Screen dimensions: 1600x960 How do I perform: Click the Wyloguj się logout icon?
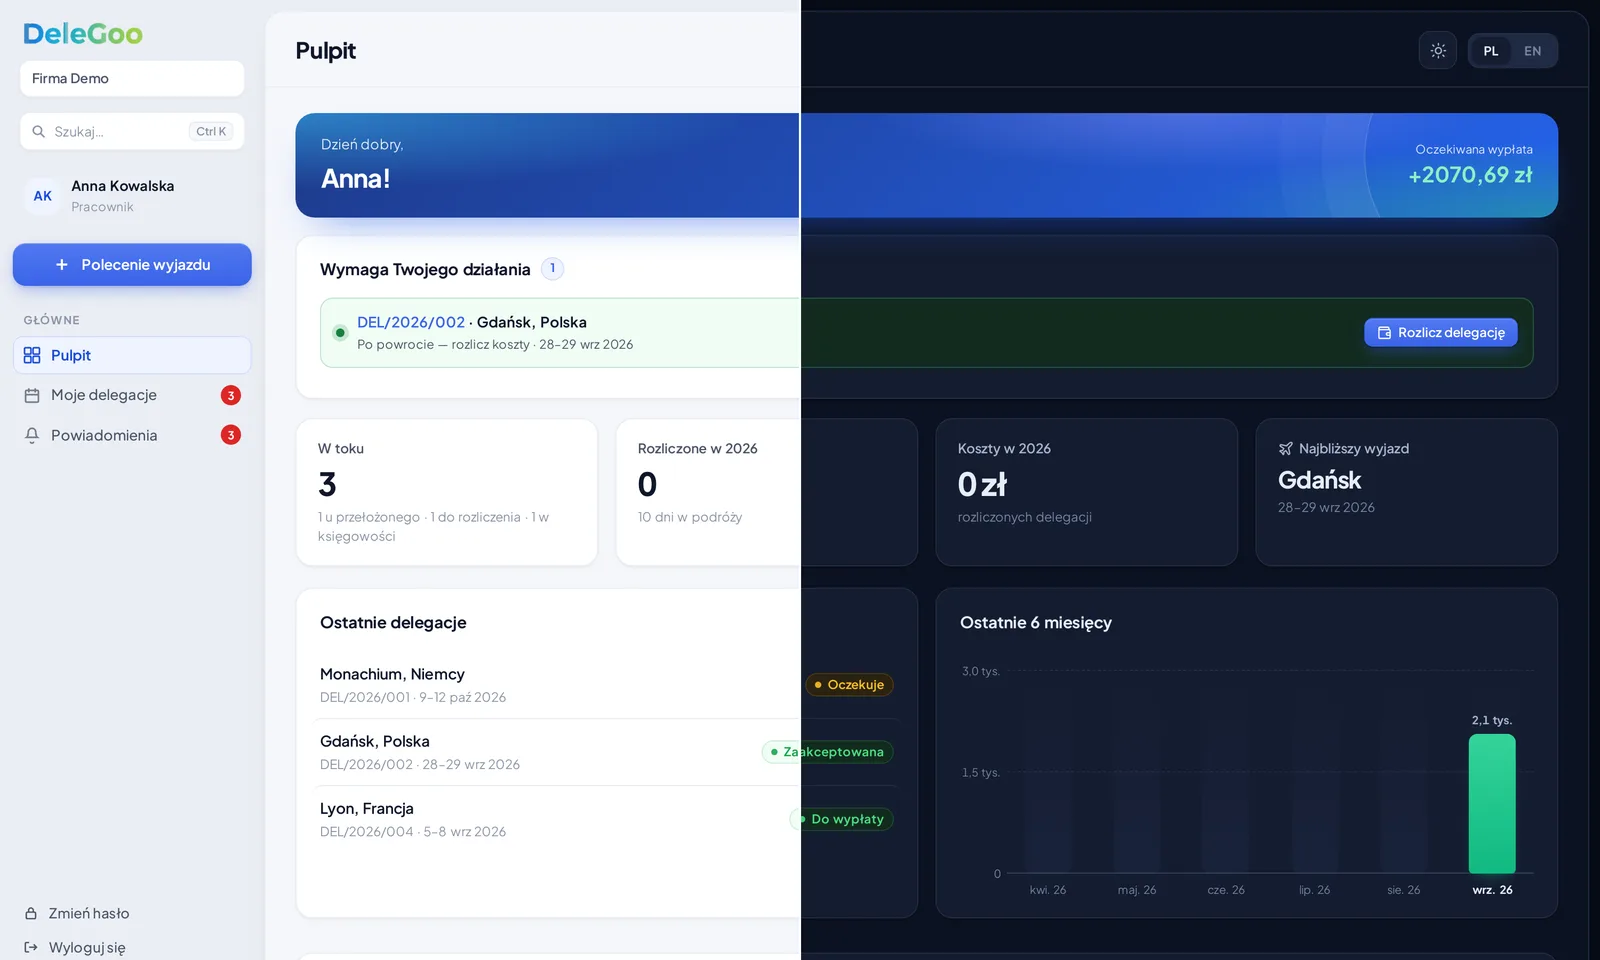tap(31, 947)
